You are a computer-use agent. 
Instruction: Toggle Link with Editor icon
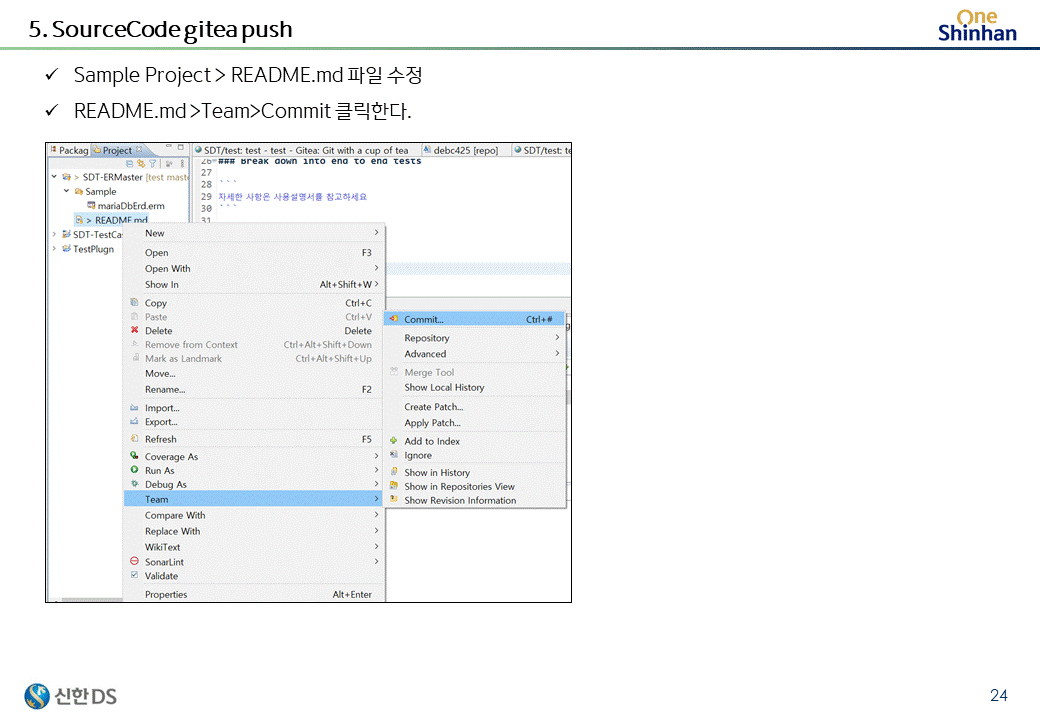click(x=141, y=163)
